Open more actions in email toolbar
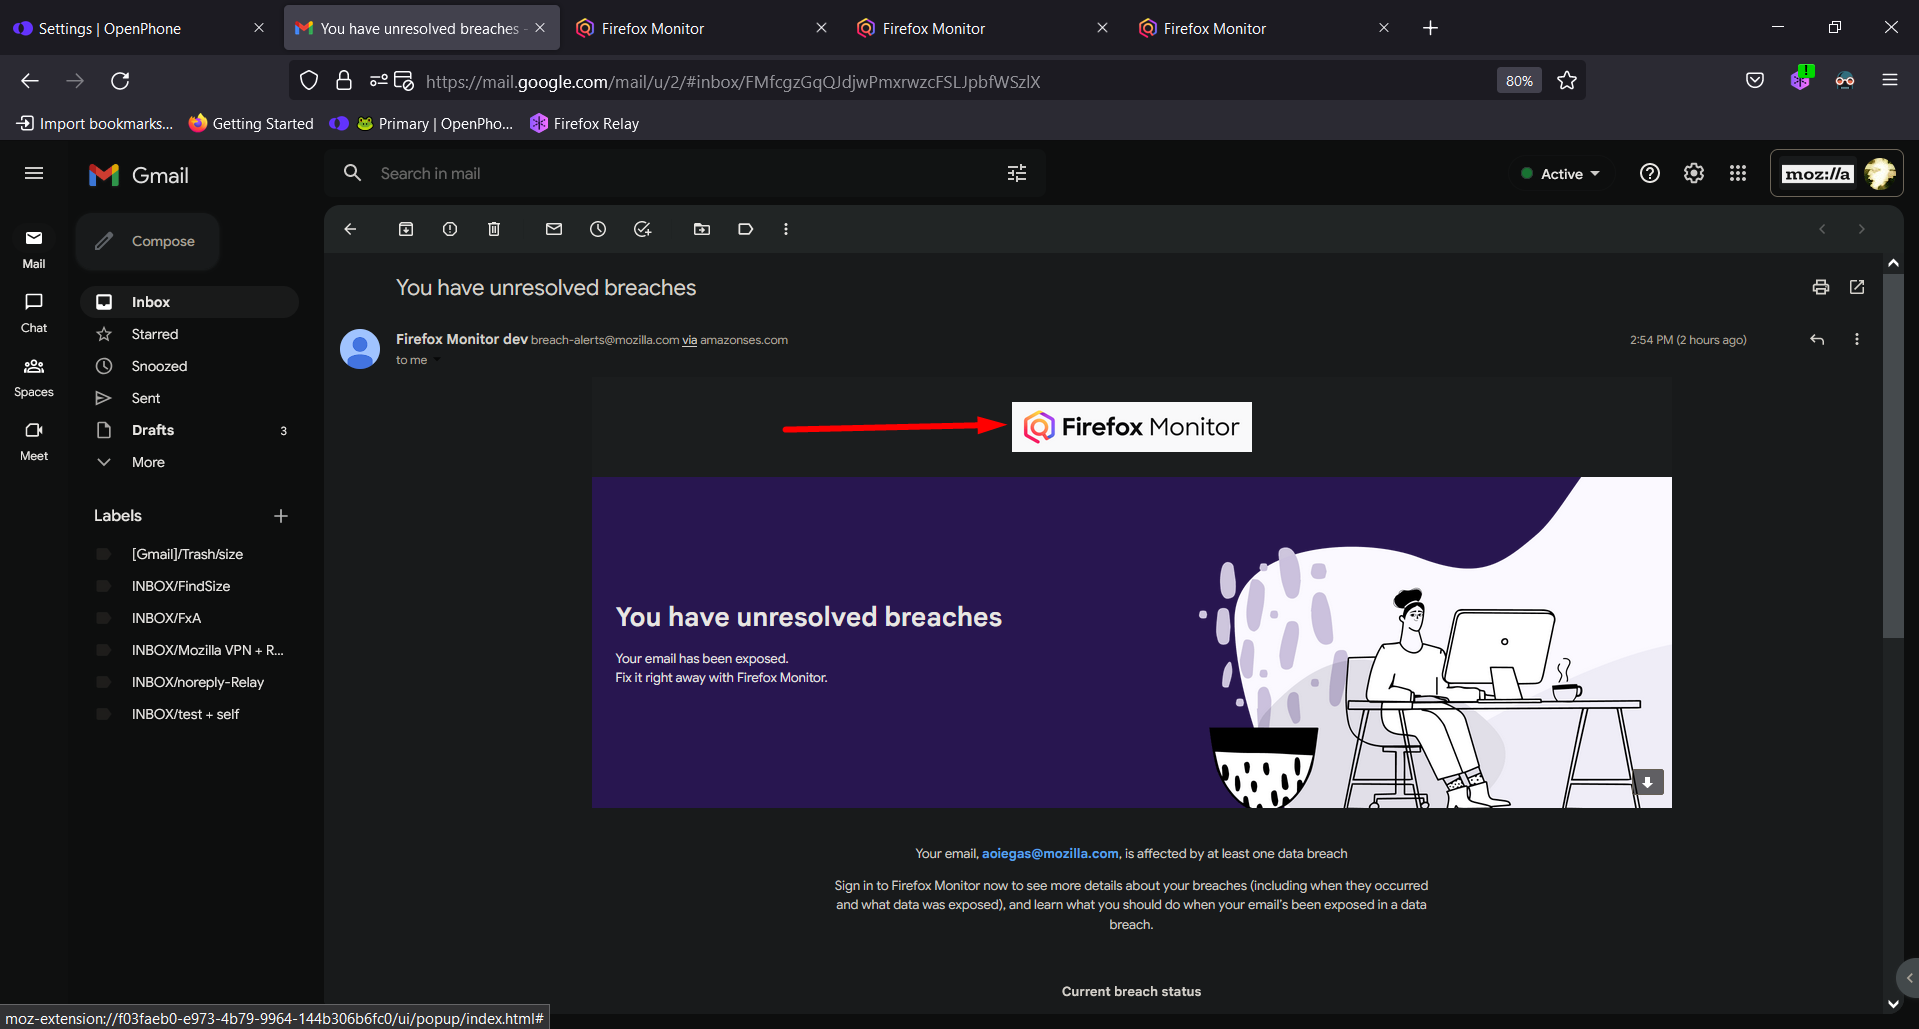 pos(786,229)
